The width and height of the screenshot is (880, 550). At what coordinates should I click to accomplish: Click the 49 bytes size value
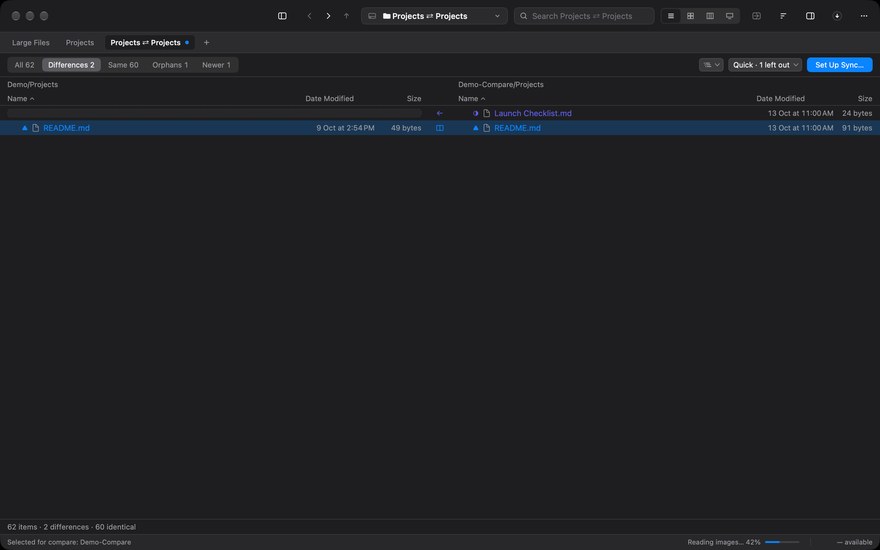click(406, 128)
